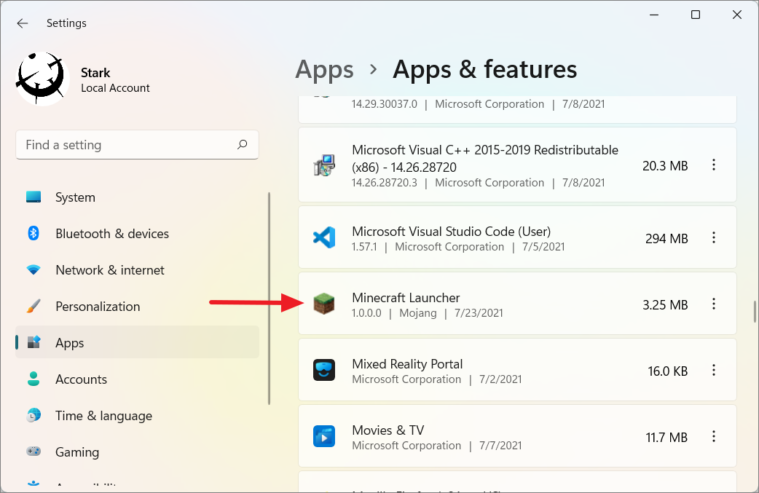
Task: Close the Settings window
Action: point(737,15)
